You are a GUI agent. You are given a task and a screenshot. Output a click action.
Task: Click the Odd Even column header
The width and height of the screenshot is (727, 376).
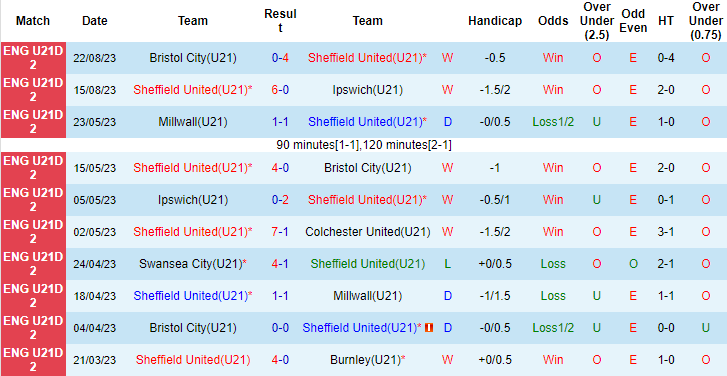pos(633,21)
